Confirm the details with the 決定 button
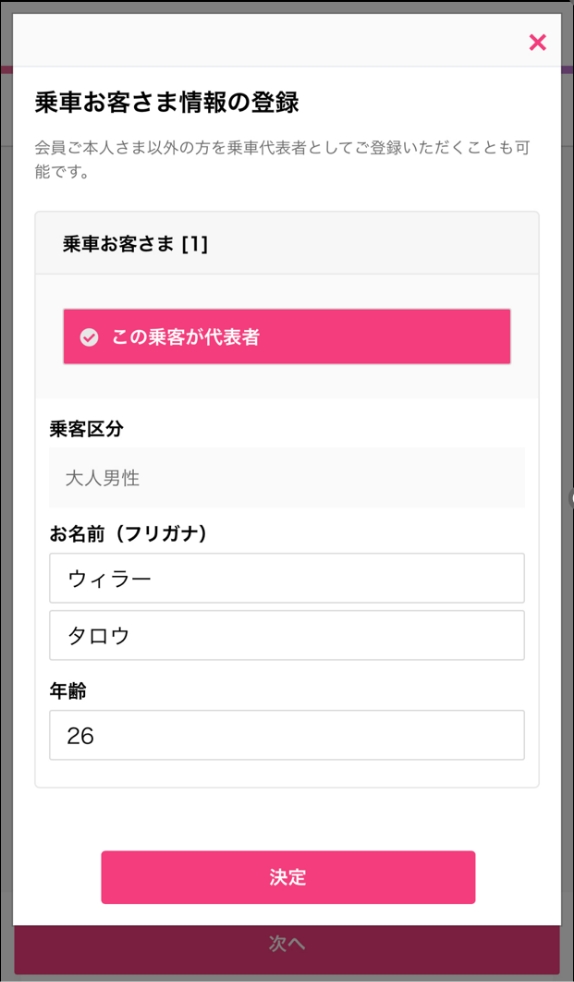Viewport: 574px width, 982px height. tap(288, 877)
